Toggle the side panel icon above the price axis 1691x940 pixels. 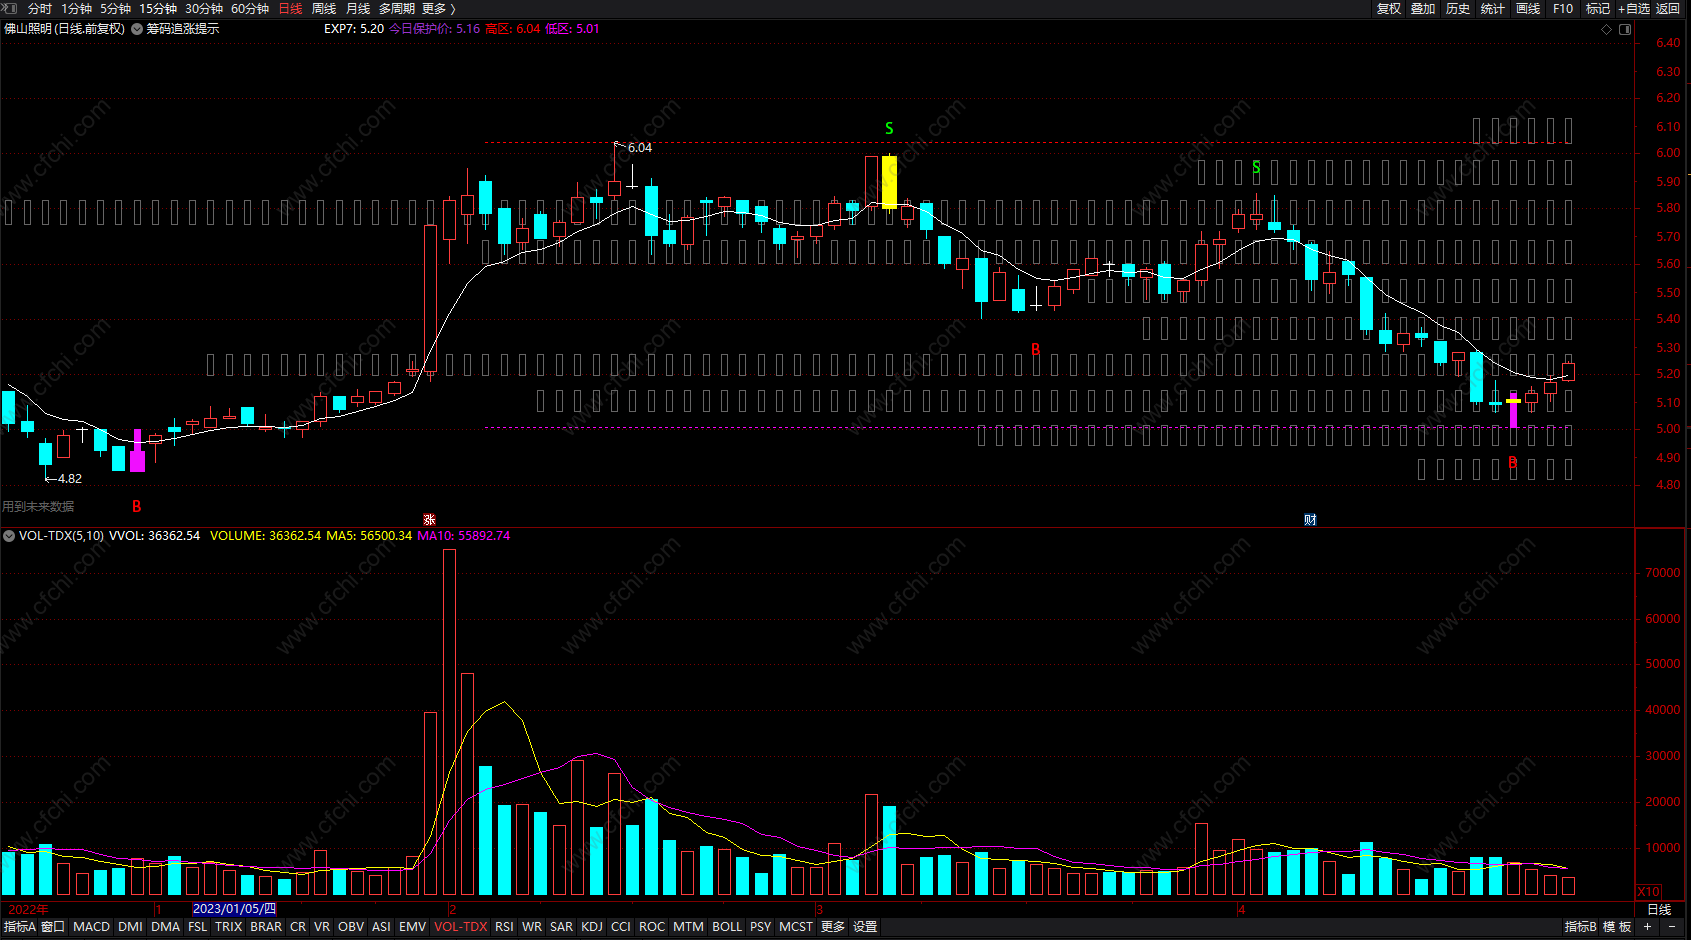pyautogui.click(x=1625, y=29)
